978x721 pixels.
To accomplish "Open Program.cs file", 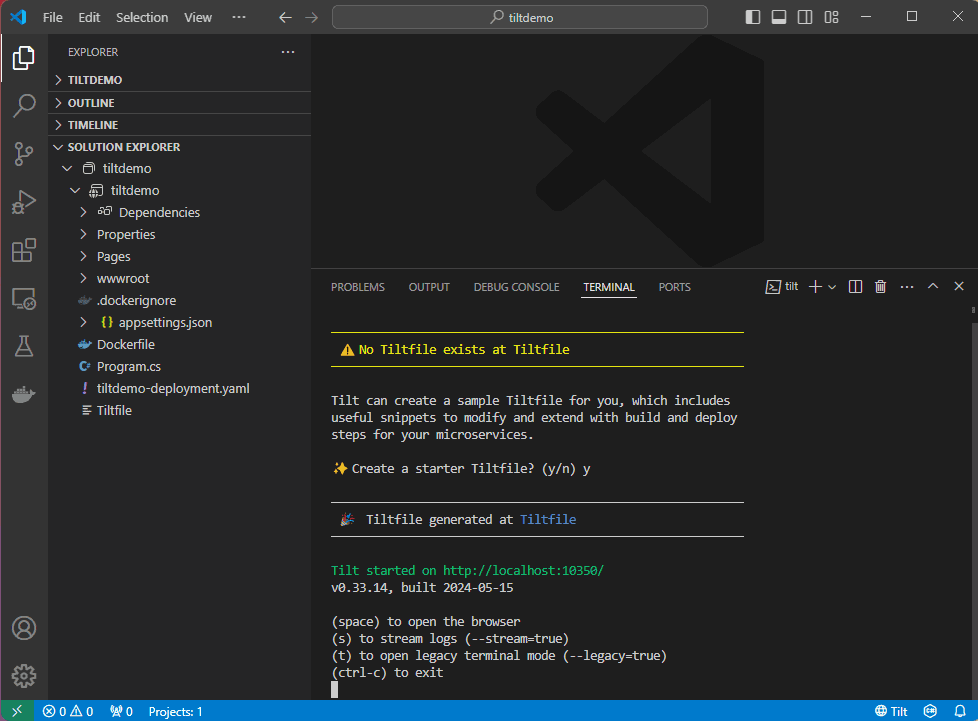I will pyautogui.click(x=128, y=366).
